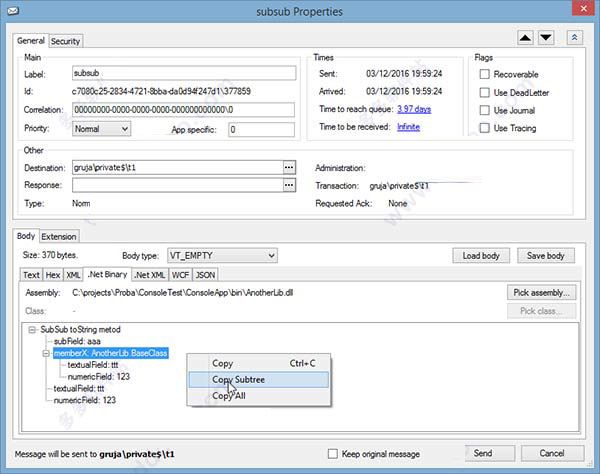The height and width of the screenshot is (474, 600).
Task: Switch to the Security tab
Action: [x=65, y=41]
